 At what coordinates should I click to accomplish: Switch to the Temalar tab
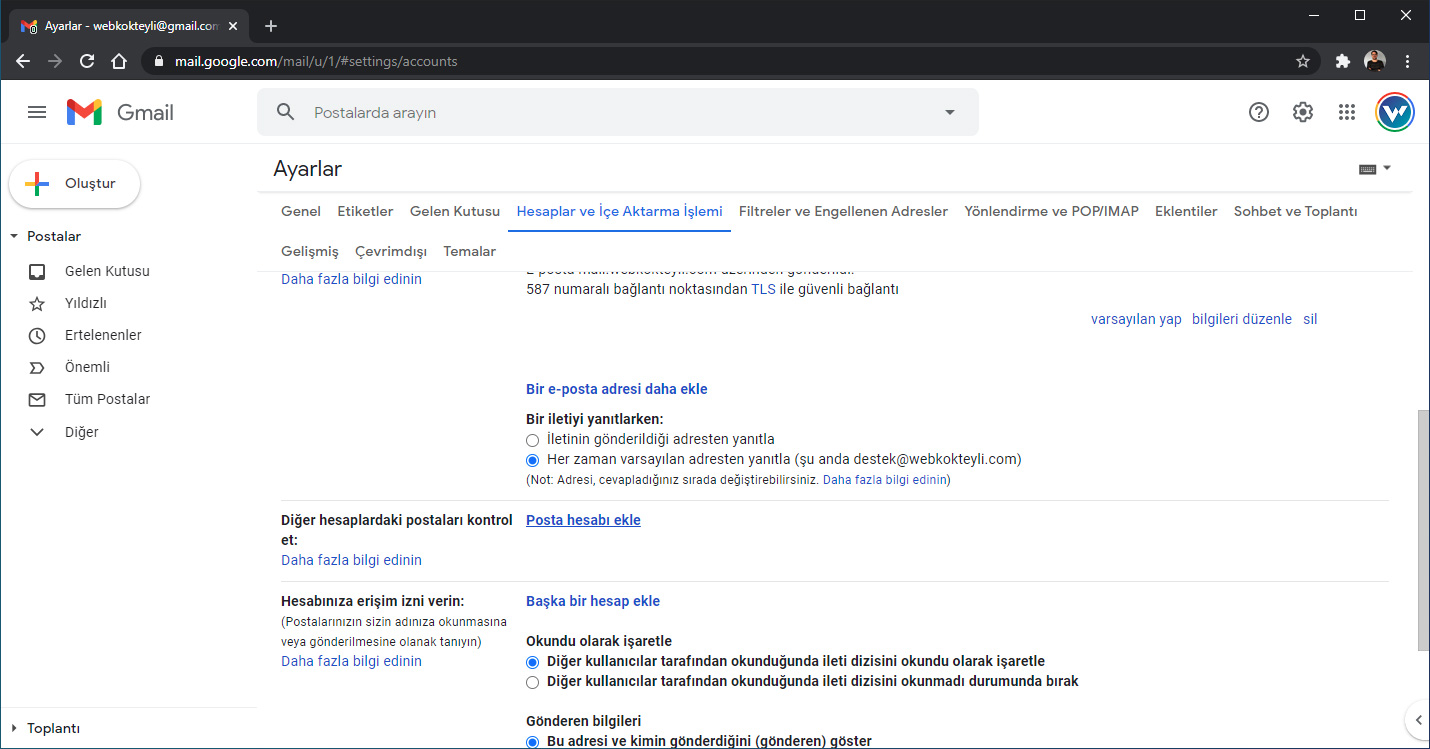point(469,251)
